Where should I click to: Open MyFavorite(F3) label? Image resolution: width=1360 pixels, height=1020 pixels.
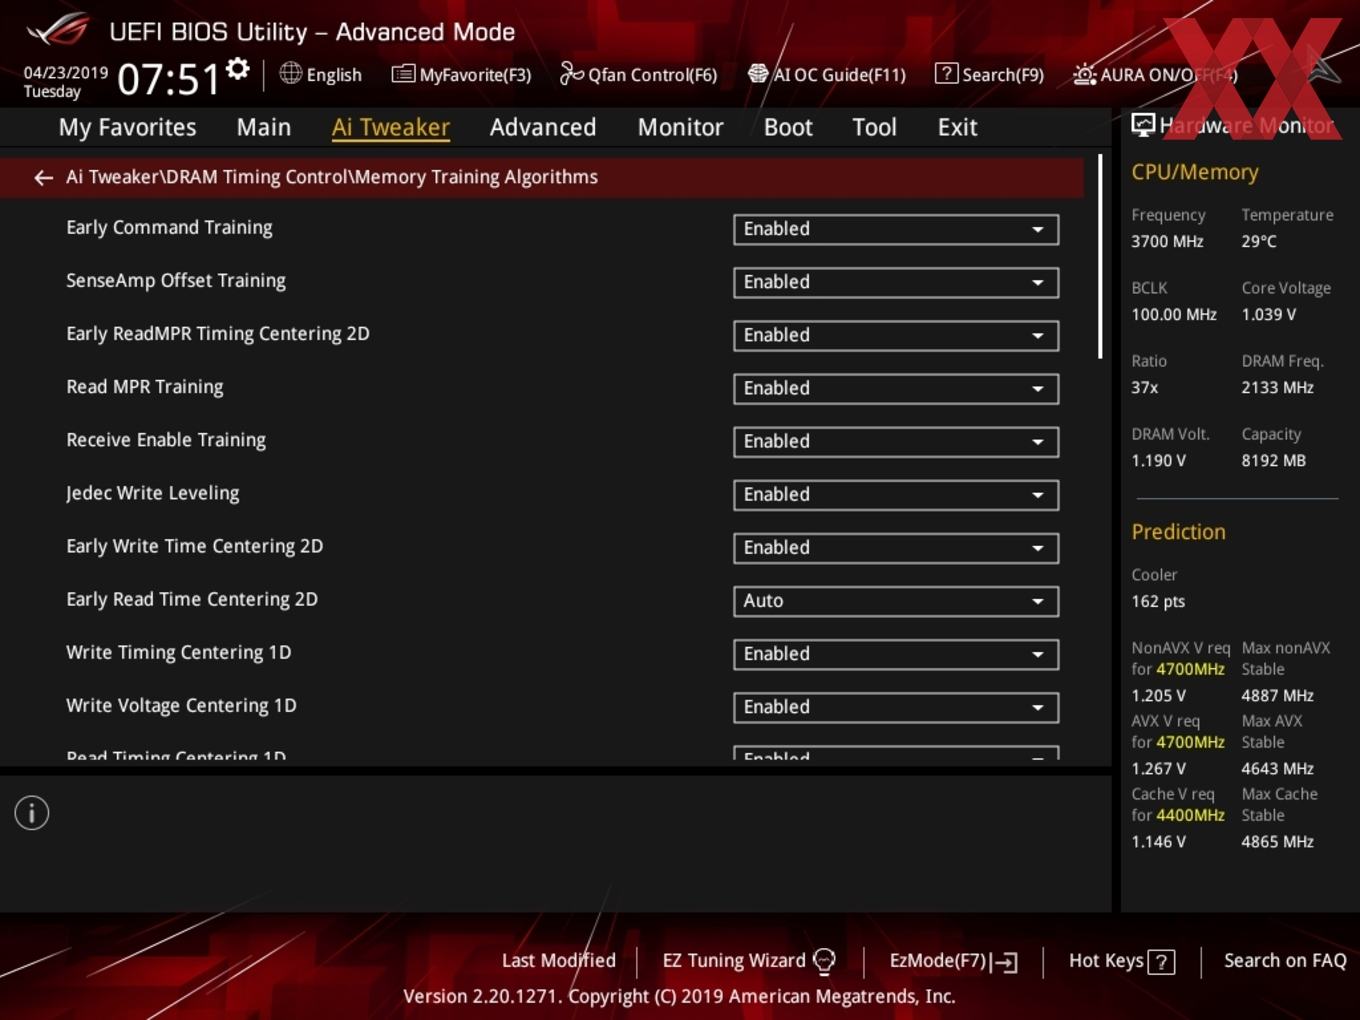click(x=475, y=75)
